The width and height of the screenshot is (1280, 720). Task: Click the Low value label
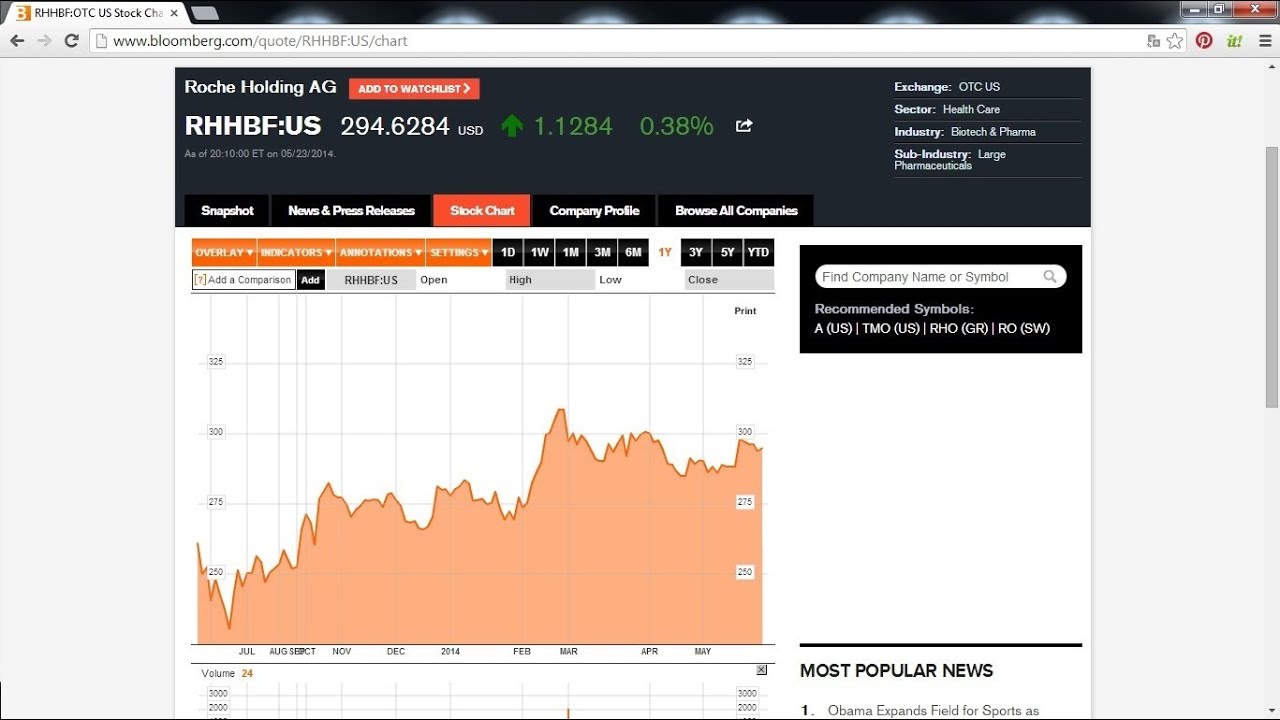coord(610,280)
